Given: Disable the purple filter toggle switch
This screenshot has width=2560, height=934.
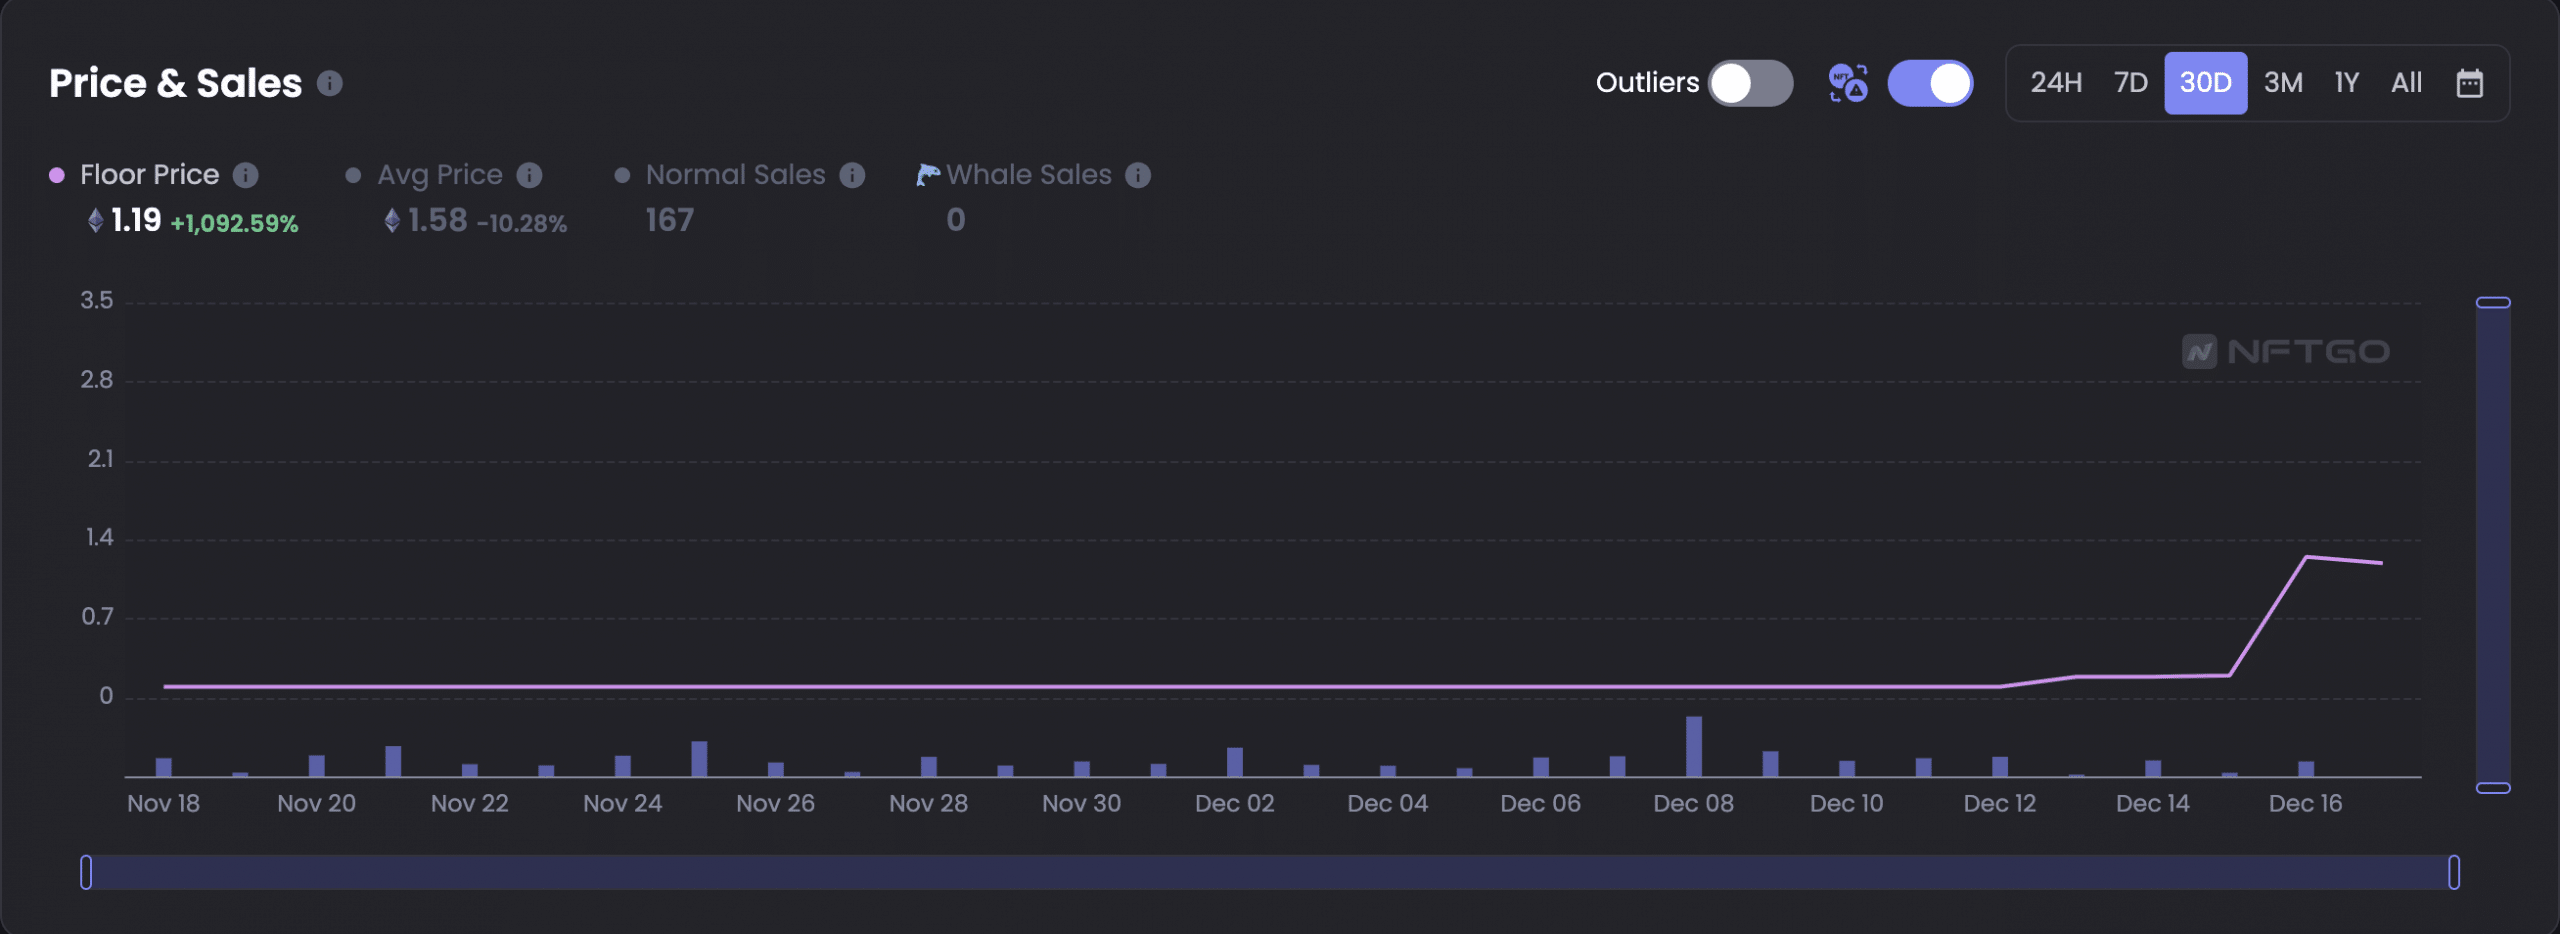Looking at the screenshot, I should tap(1930, 83).
